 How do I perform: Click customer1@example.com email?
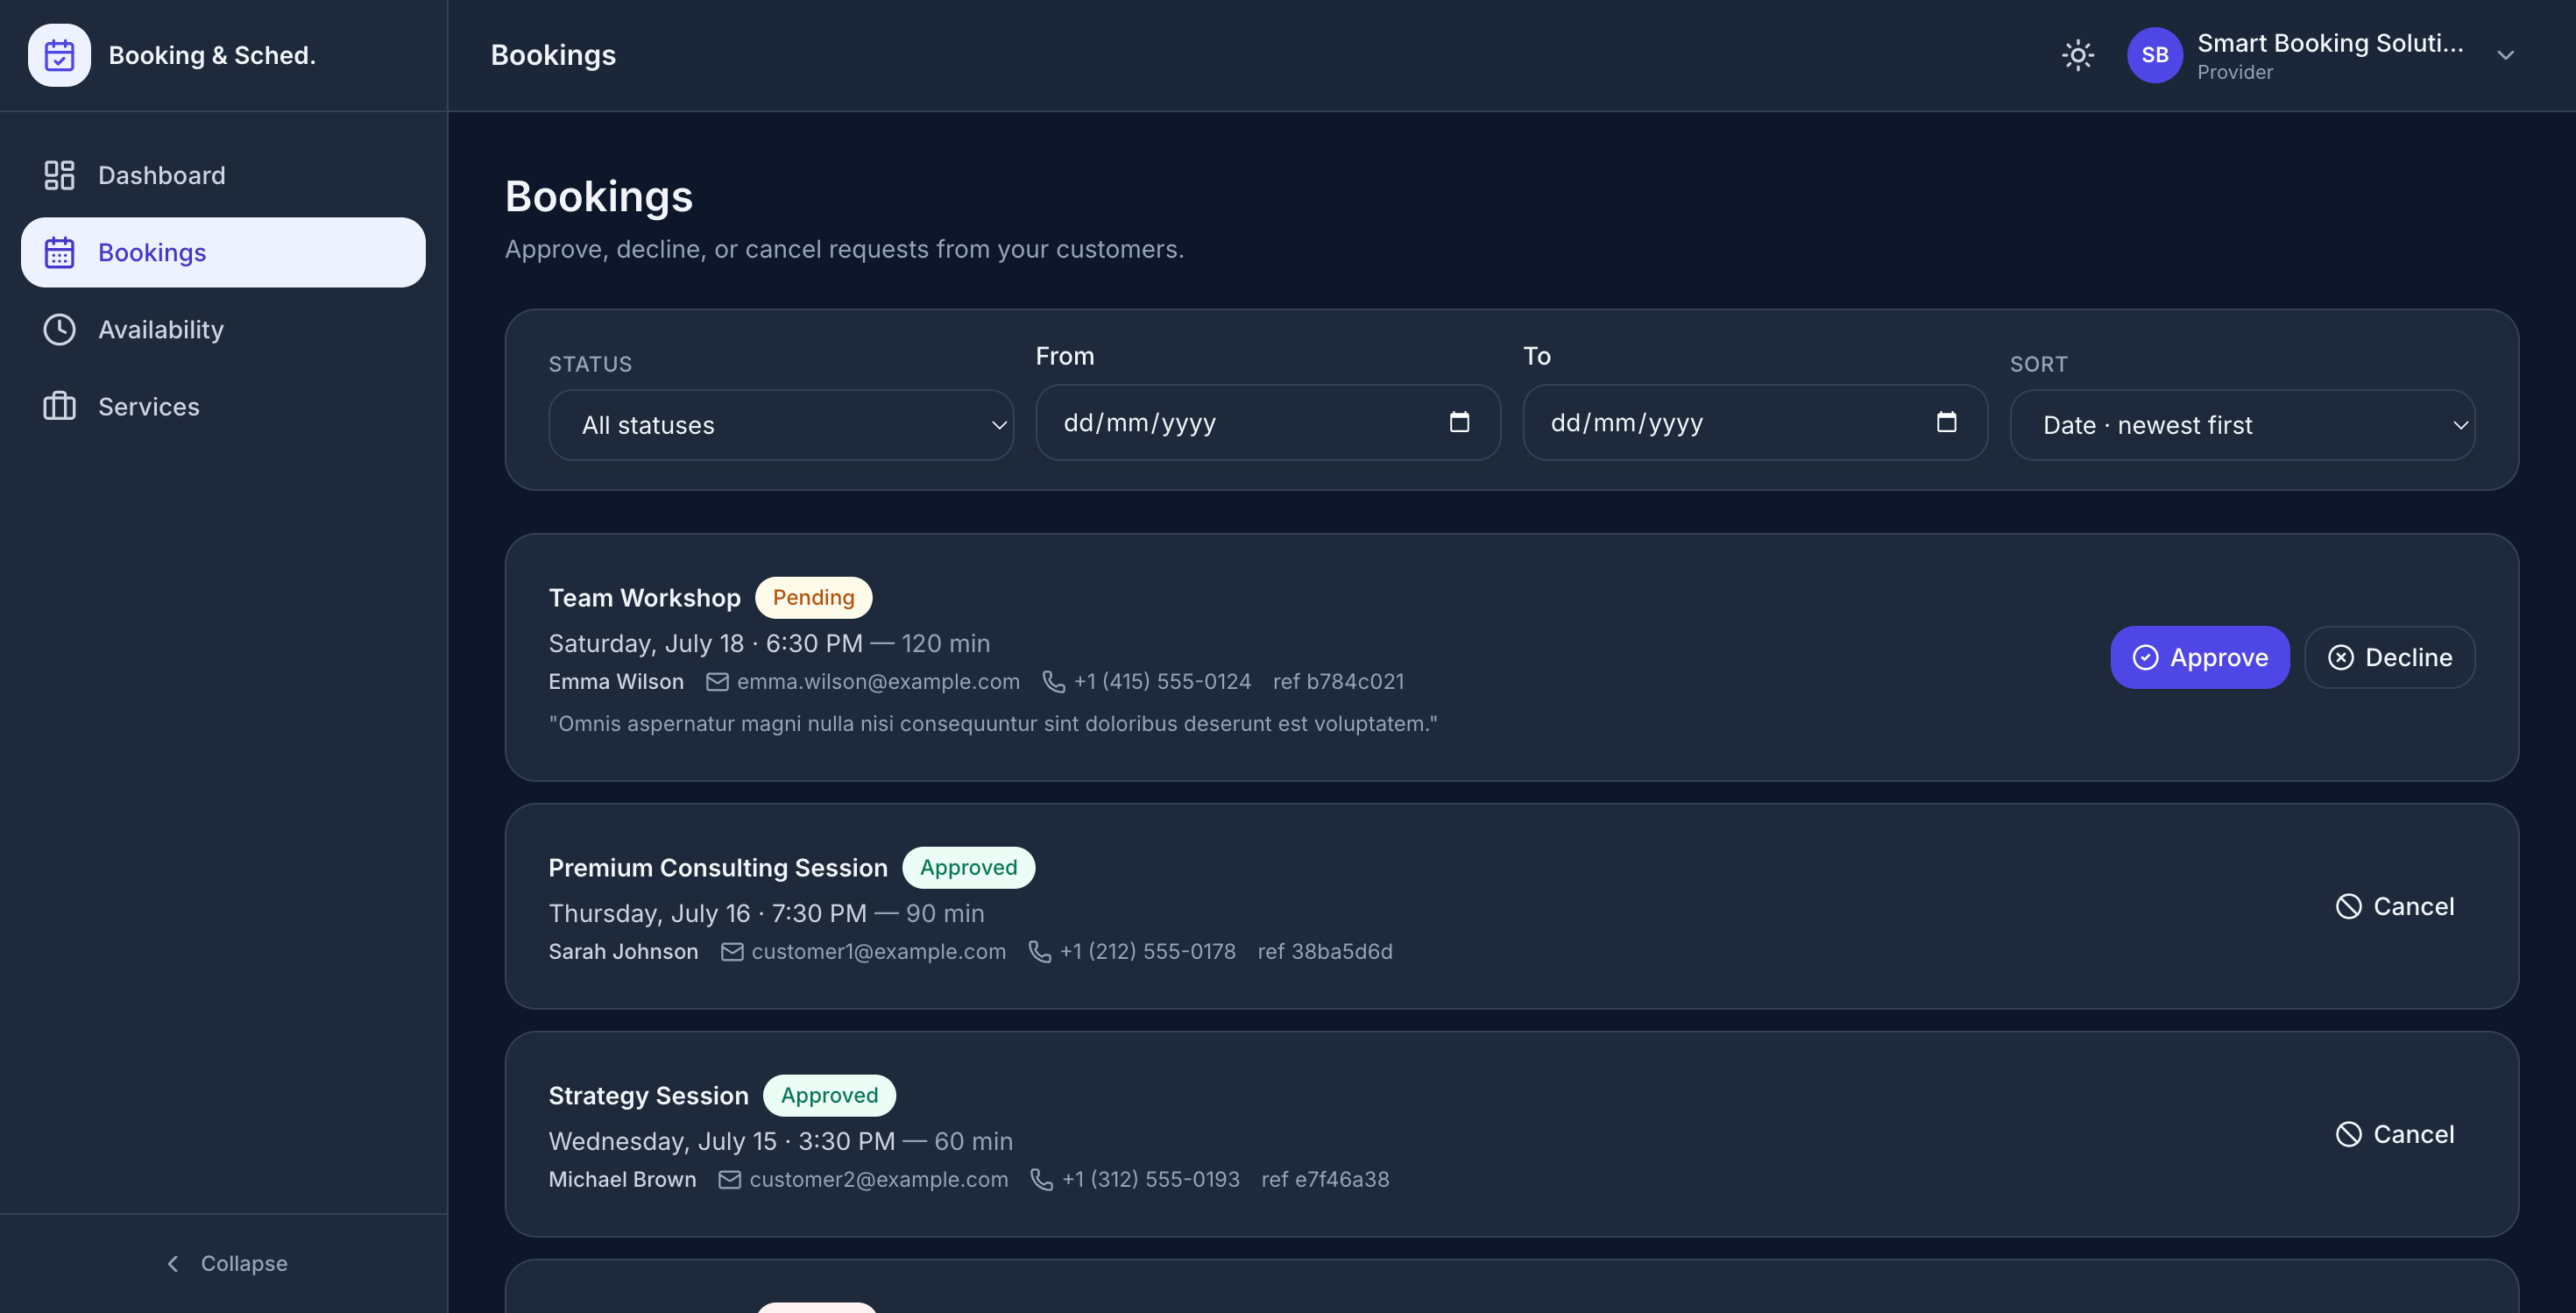pos(878,951)
